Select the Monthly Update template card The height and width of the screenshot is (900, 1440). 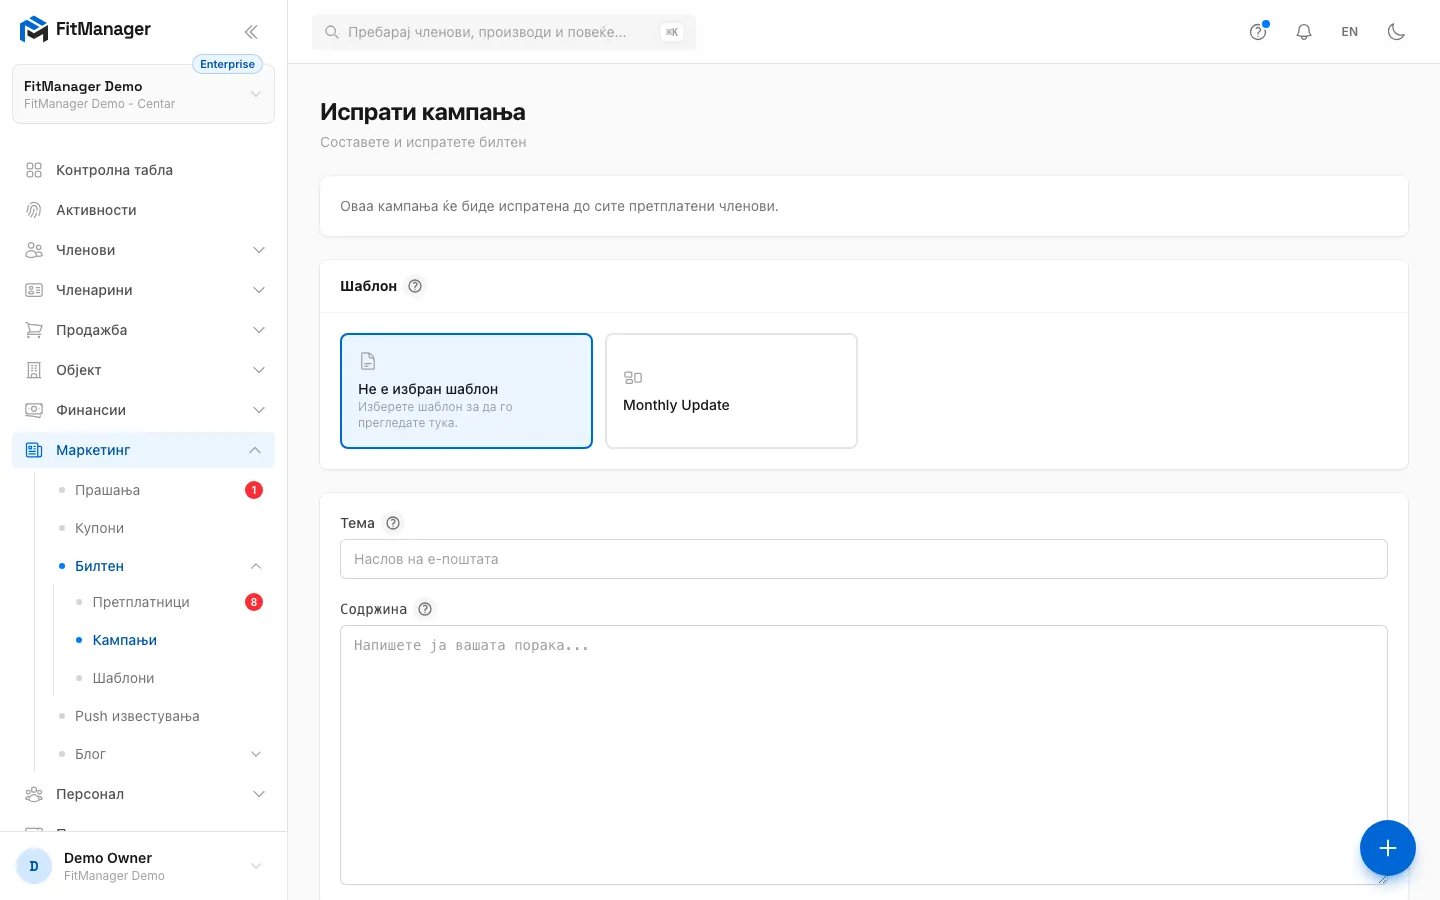tap(732, 391)
